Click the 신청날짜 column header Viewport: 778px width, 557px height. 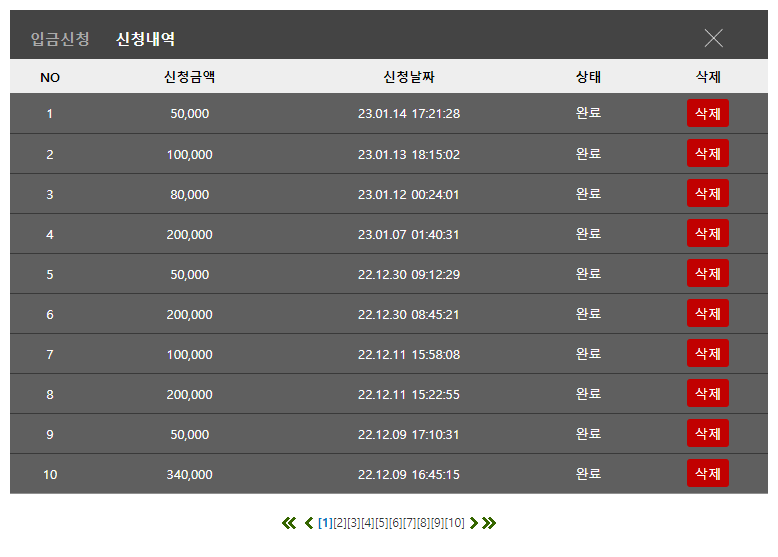coord(409,77)
